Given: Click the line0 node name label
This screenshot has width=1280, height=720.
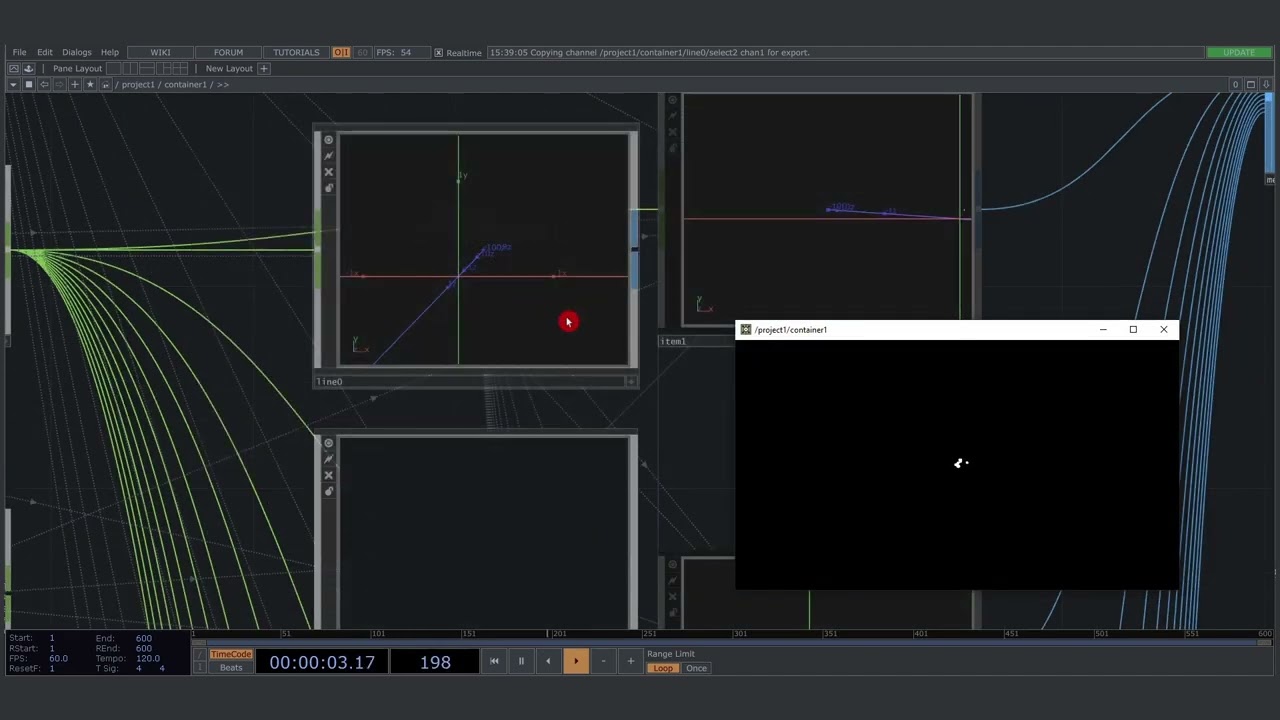Looking at the screenshot, I should (330, 381).
